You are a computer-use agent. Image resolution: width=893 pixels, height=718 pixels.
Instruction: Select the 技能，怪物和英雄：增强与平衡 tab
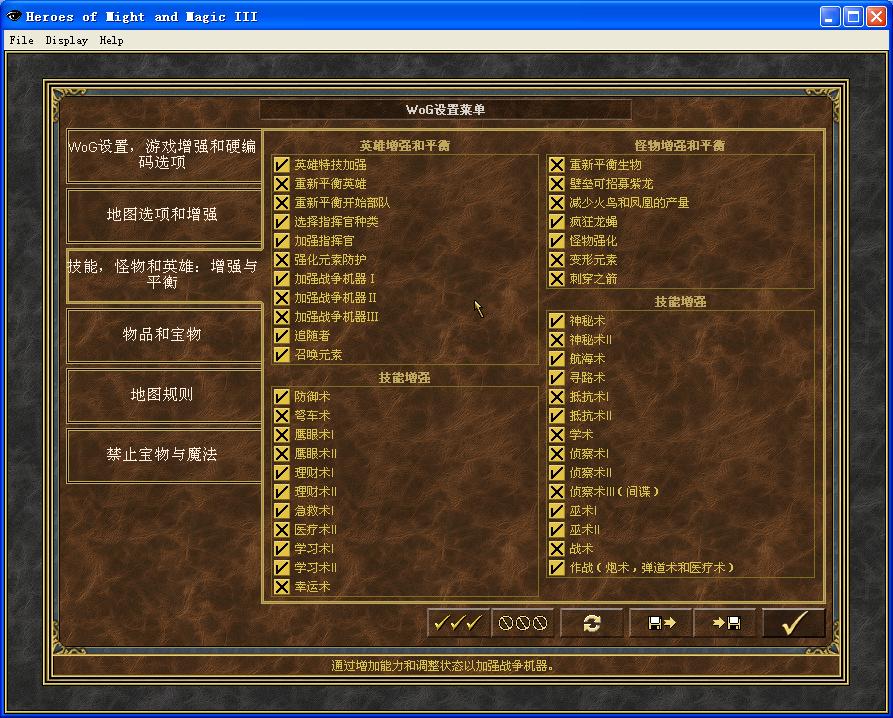point(163,275)
